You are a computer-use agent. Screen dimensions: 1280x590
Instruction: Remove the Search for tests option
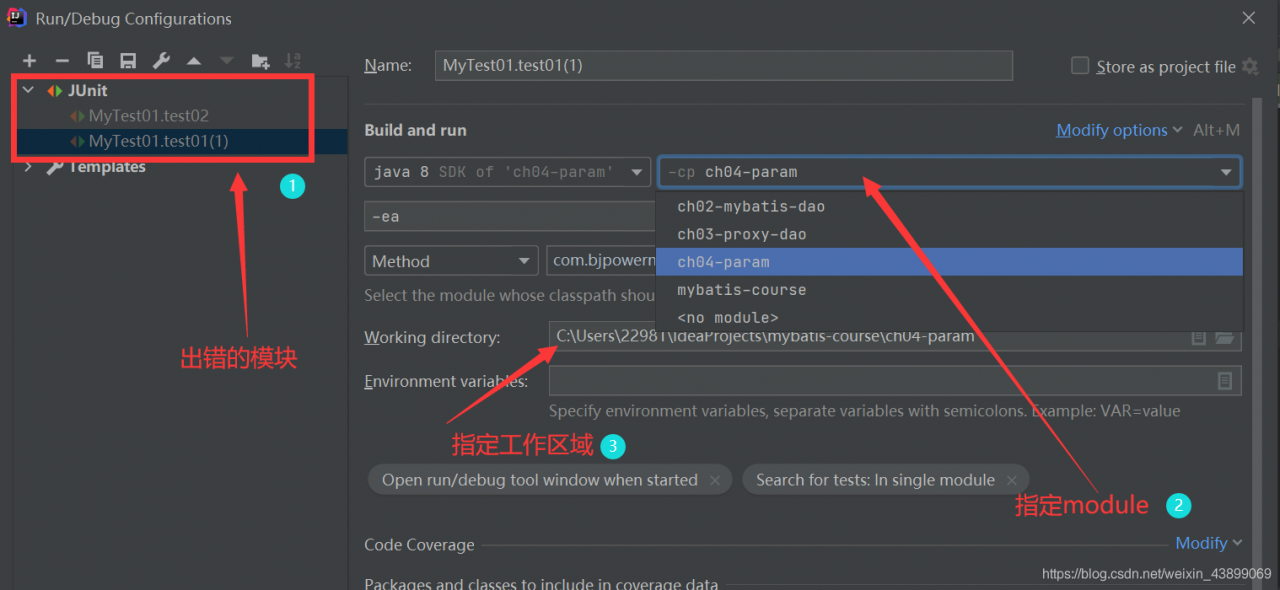tap(1011, 479)
